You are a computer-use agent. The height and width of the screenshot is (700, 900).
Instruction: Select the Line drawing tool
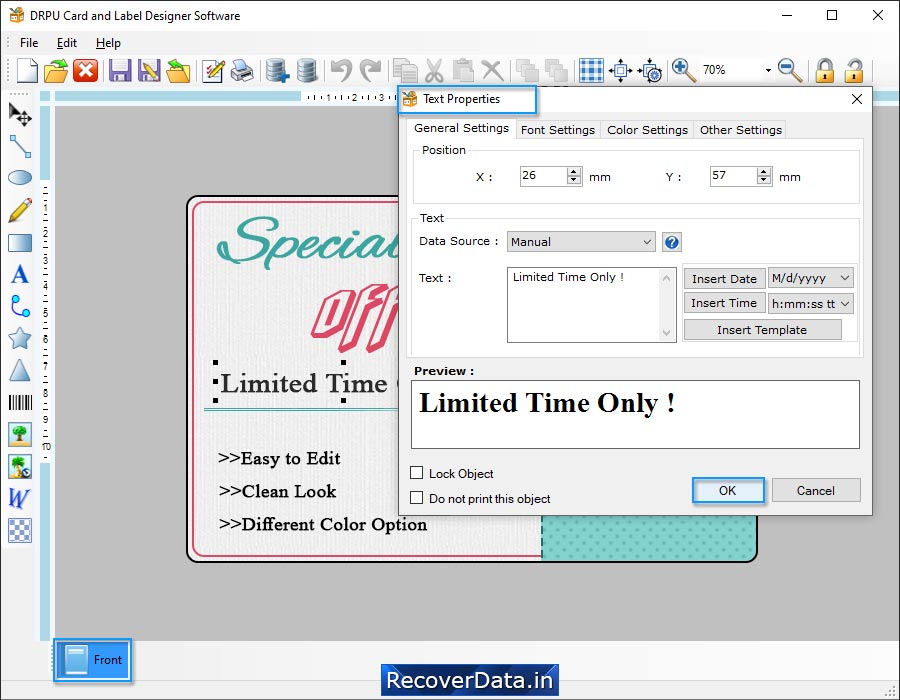click(x=20, y=146)
